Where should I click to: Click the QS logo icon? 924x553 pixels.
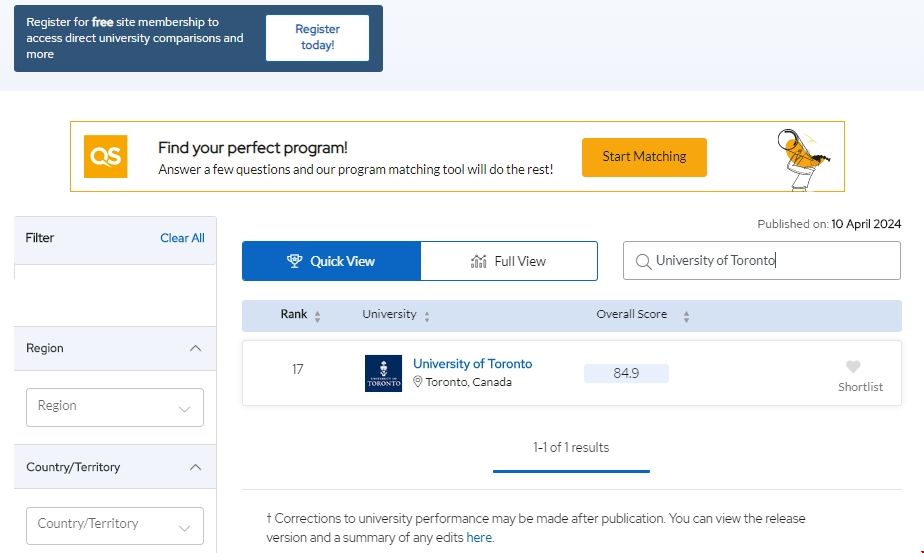coord(105,157)
